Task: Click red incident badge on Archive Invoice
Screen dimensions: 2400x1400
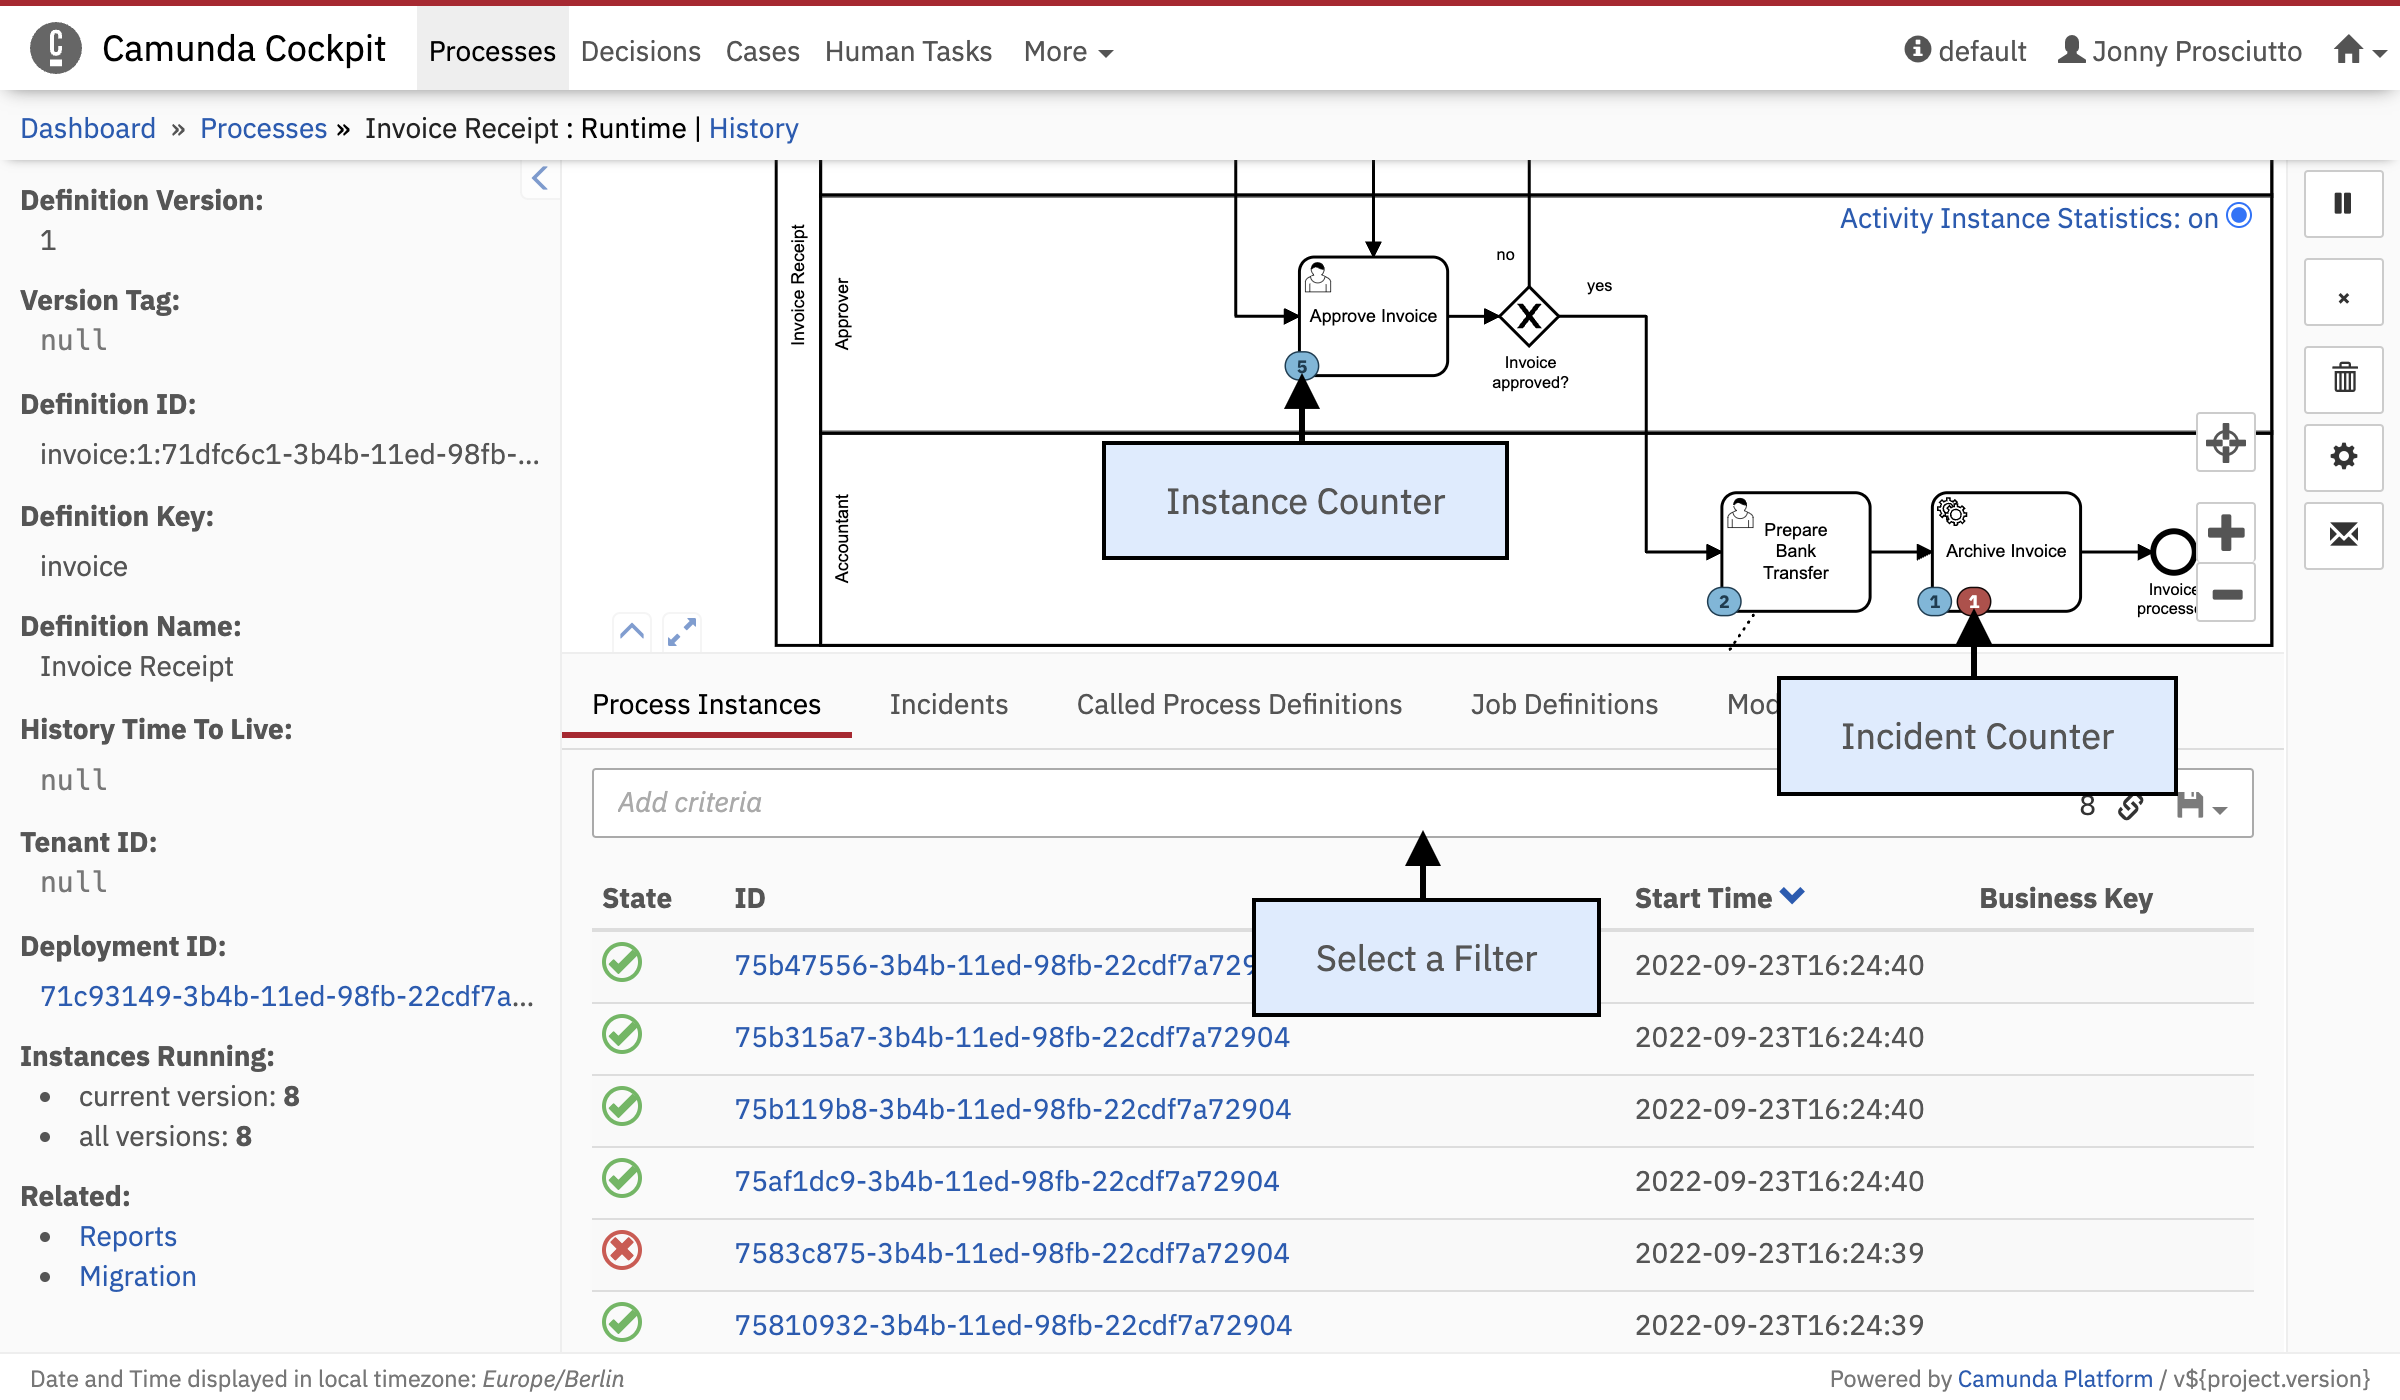Action: pos(1973,601)
